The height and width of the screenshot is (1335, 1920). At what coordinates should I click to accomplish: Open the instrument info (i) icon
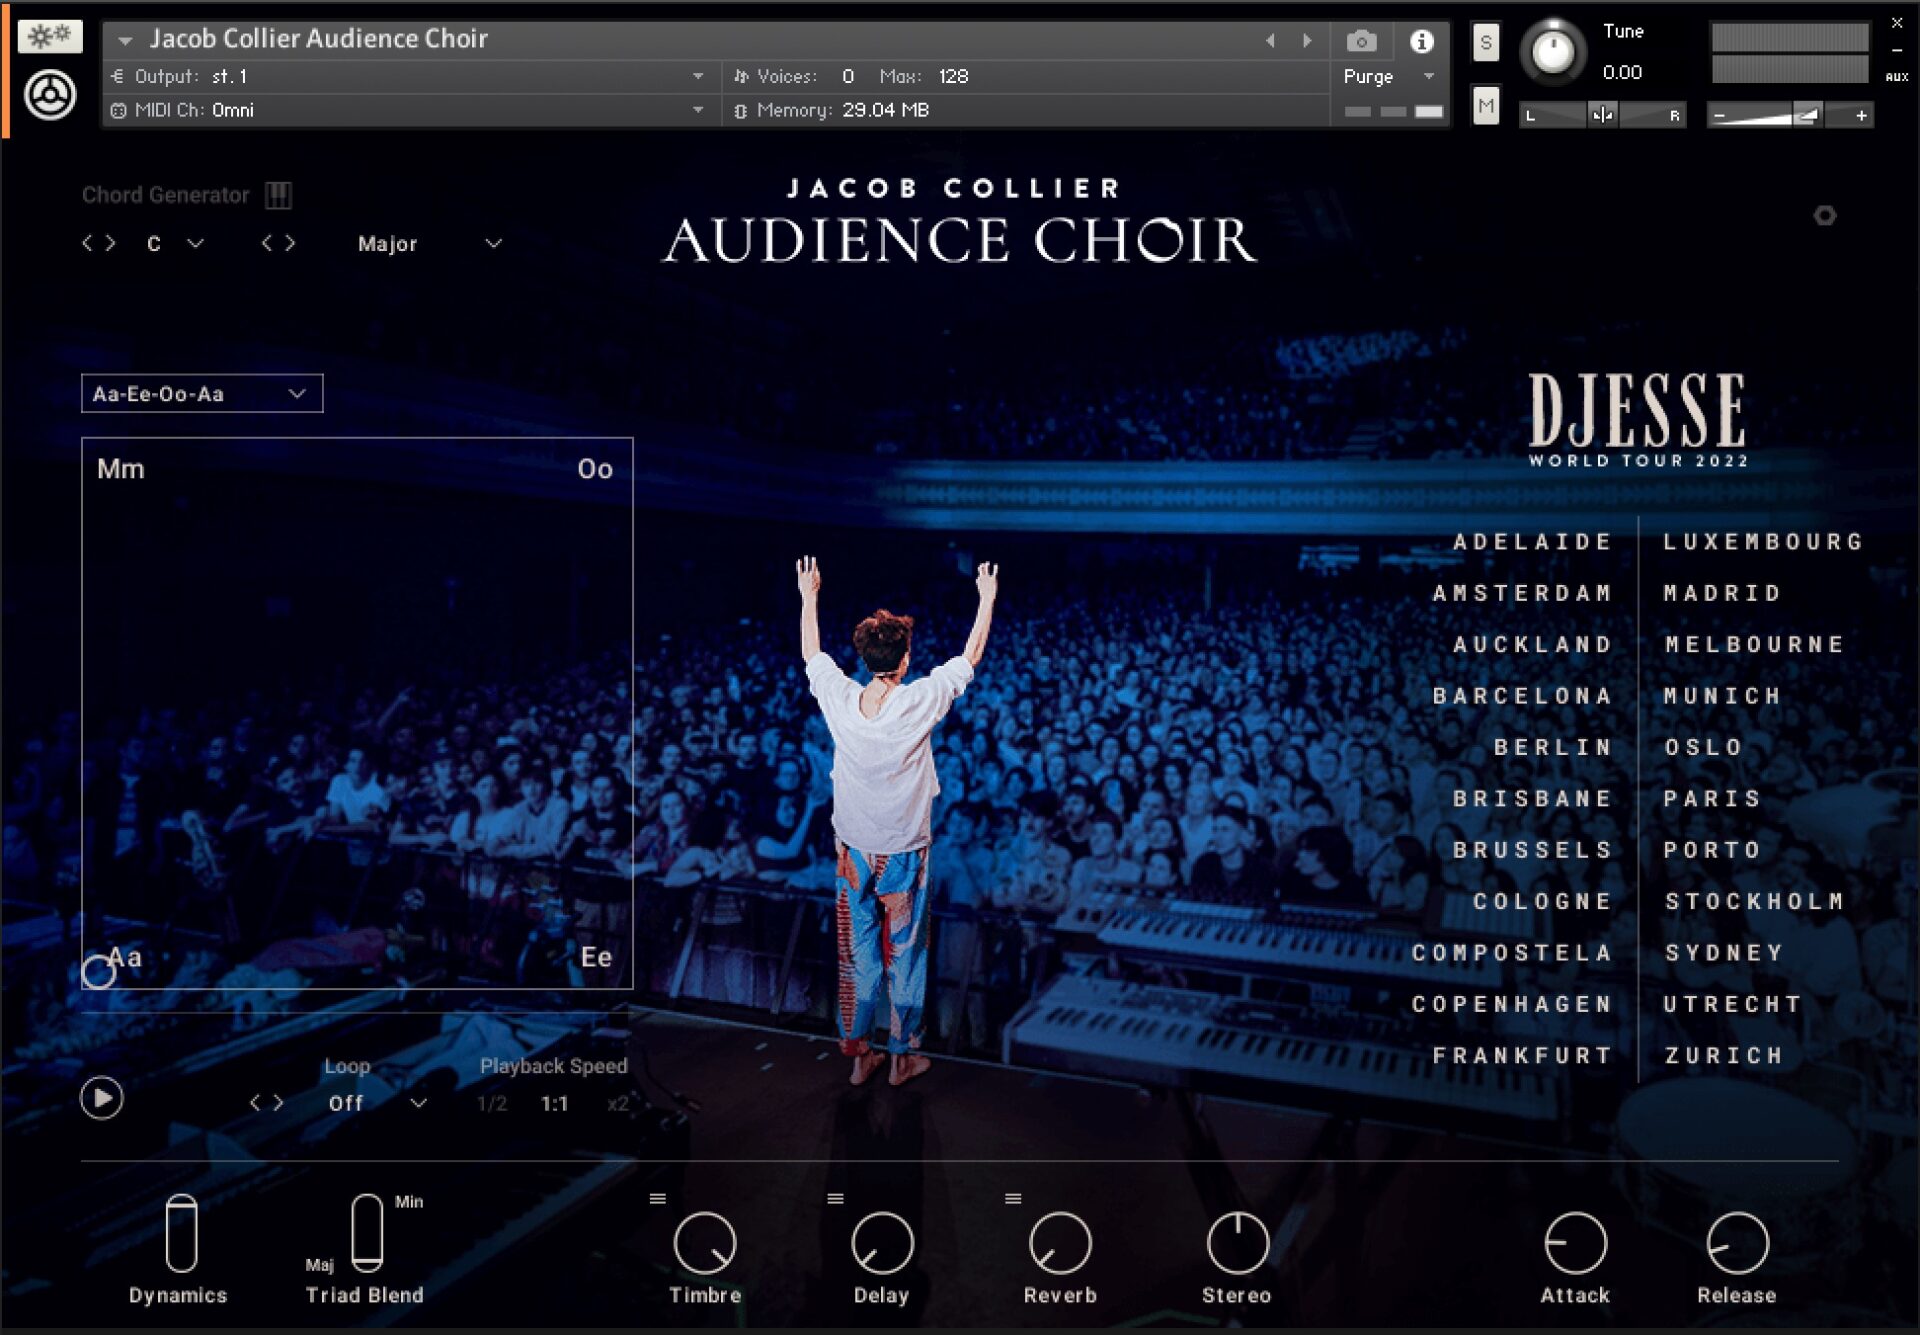coord(1421,42)
